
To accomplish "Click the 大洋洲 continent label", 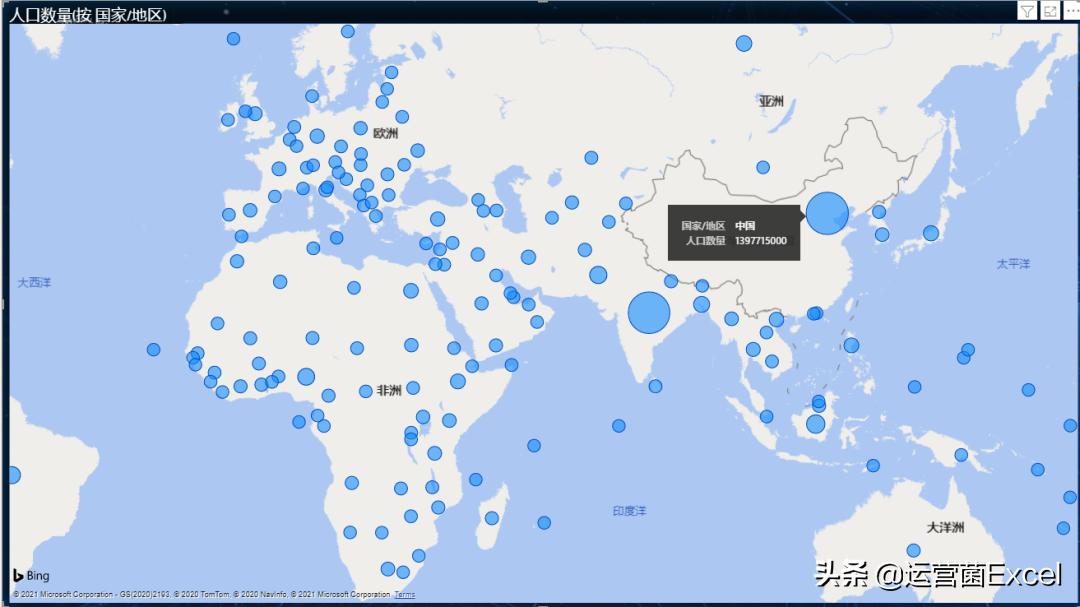I will coord(946,527).
